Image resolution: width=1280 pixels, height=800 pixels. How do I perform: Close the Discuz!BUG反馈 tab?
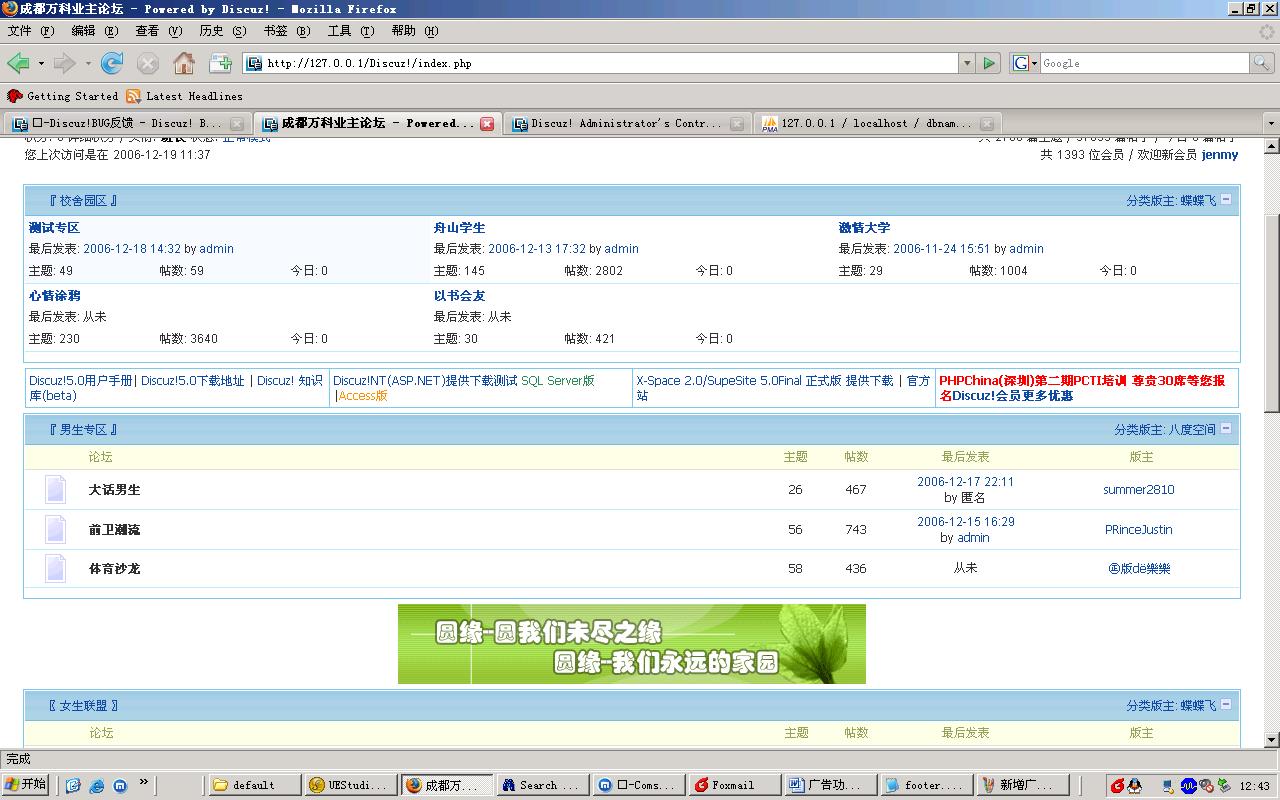pos(237,123)
